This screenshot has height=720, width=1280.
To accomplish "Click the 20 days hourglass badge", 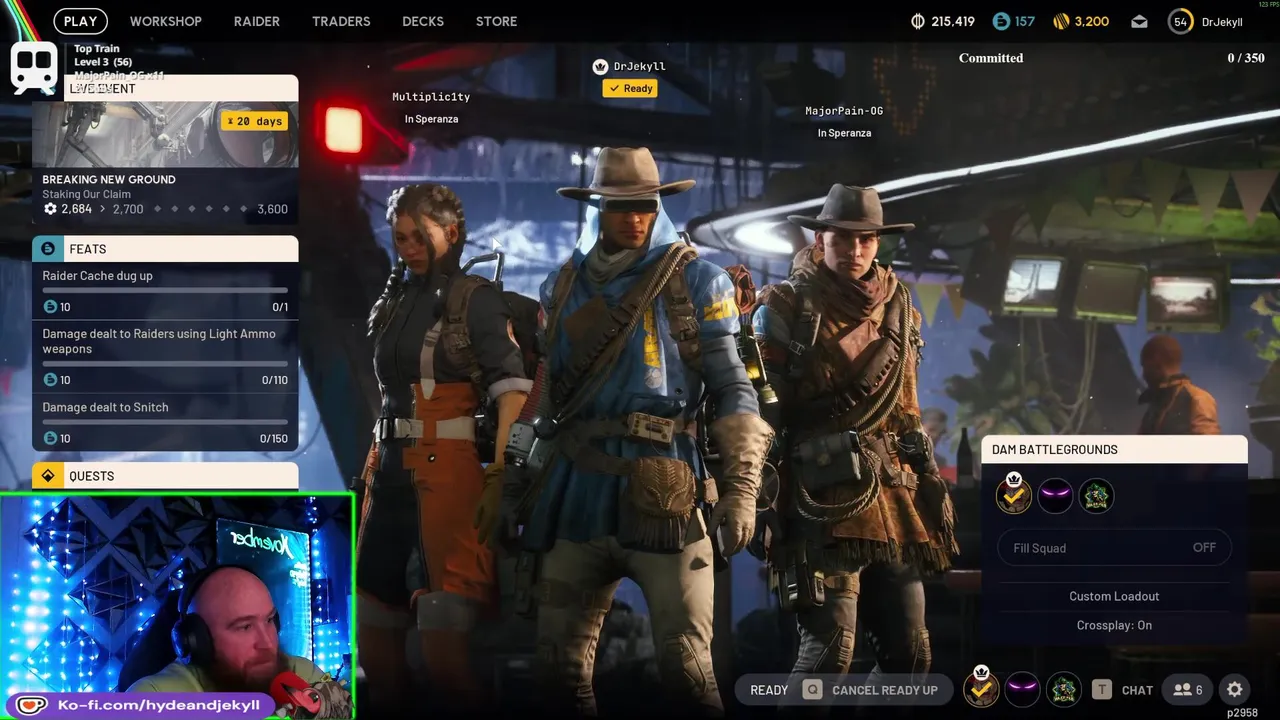I will point(255,121).
